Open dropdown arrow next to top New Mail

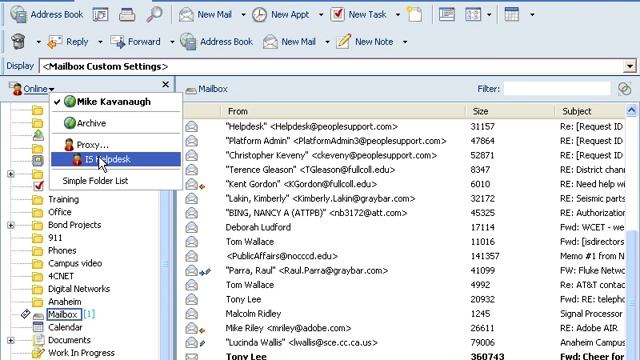(x=243, y=15)
